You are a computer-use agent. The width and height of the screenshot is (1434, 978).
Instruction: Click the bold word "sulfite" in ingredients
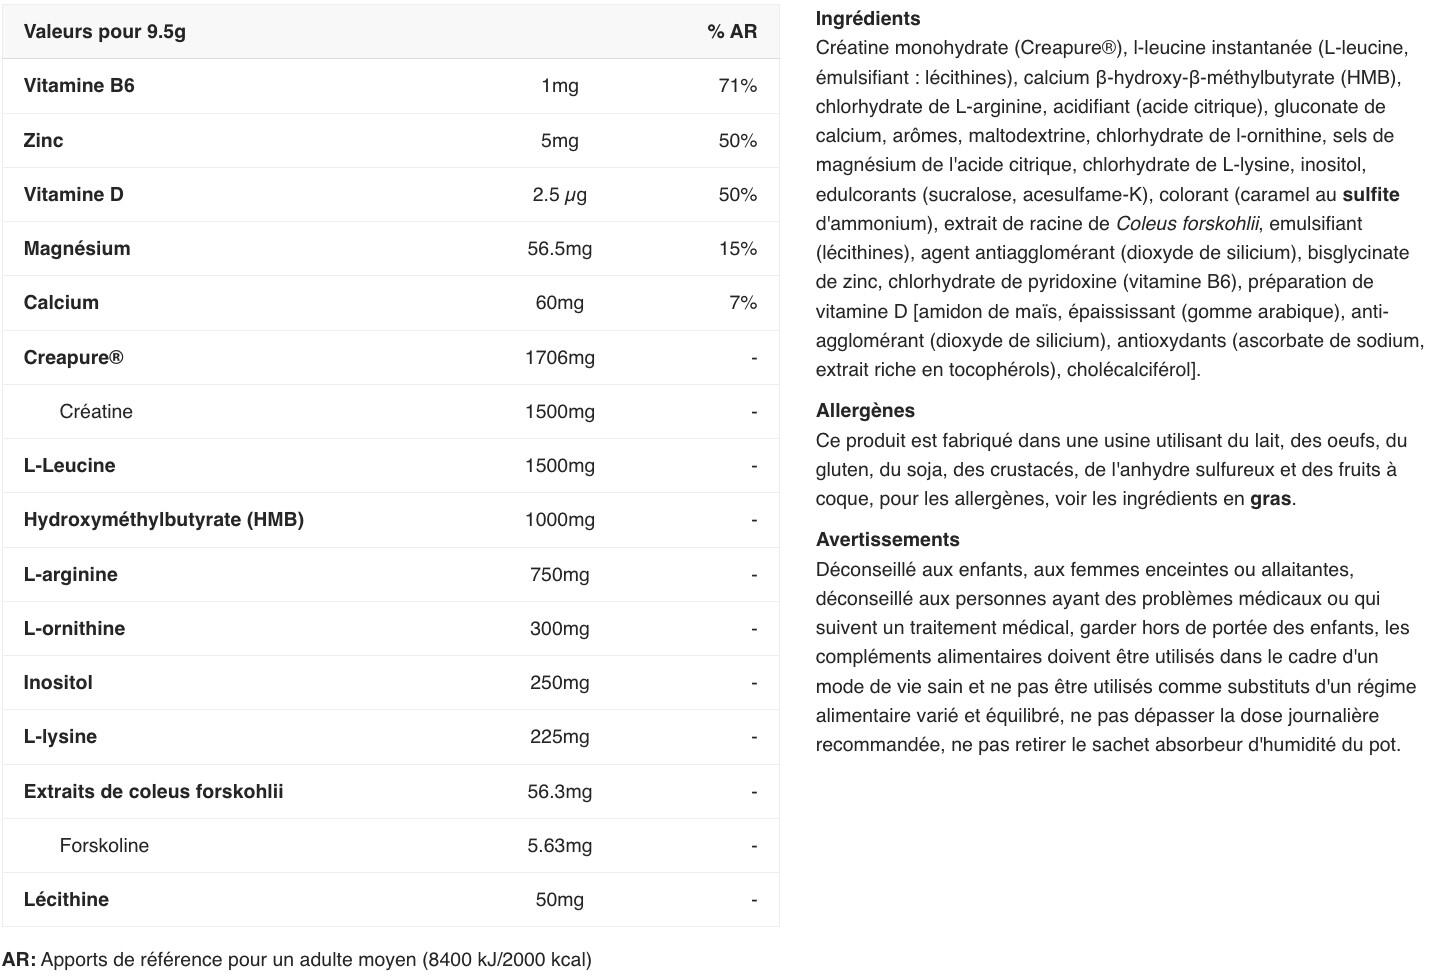coord(1370,195)
